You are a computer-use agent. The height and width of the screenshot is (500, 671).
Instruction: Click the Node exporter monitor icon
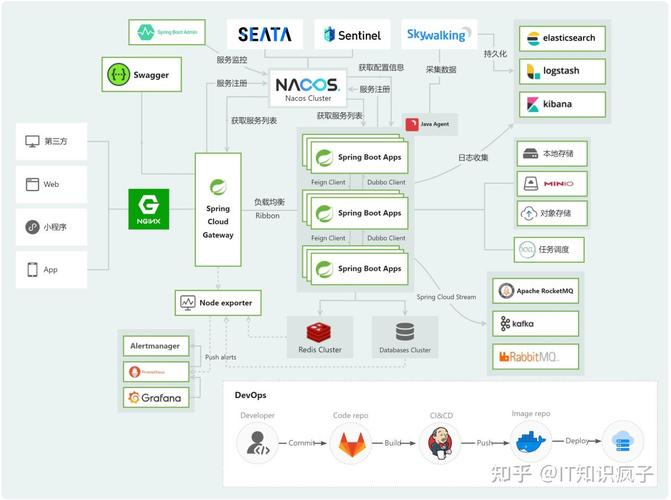coord(187,303)
